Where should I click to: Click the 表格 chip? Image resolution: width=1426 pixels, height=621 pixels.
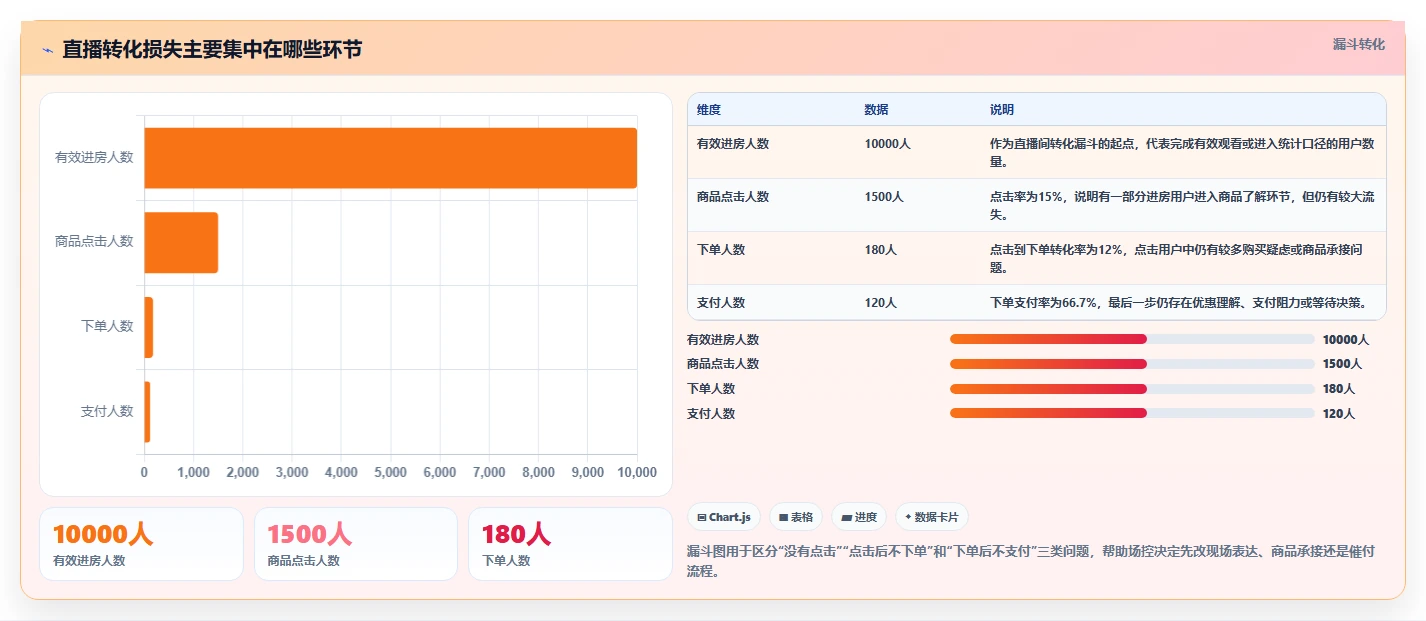click(x=796, y=517)
